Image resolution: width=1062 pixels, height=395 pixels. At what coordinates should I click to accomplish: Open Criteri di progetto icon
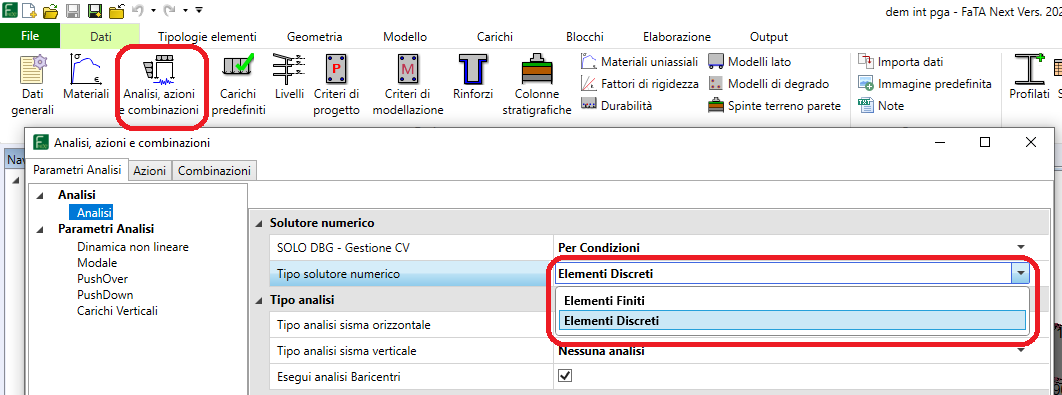[337, 70]
